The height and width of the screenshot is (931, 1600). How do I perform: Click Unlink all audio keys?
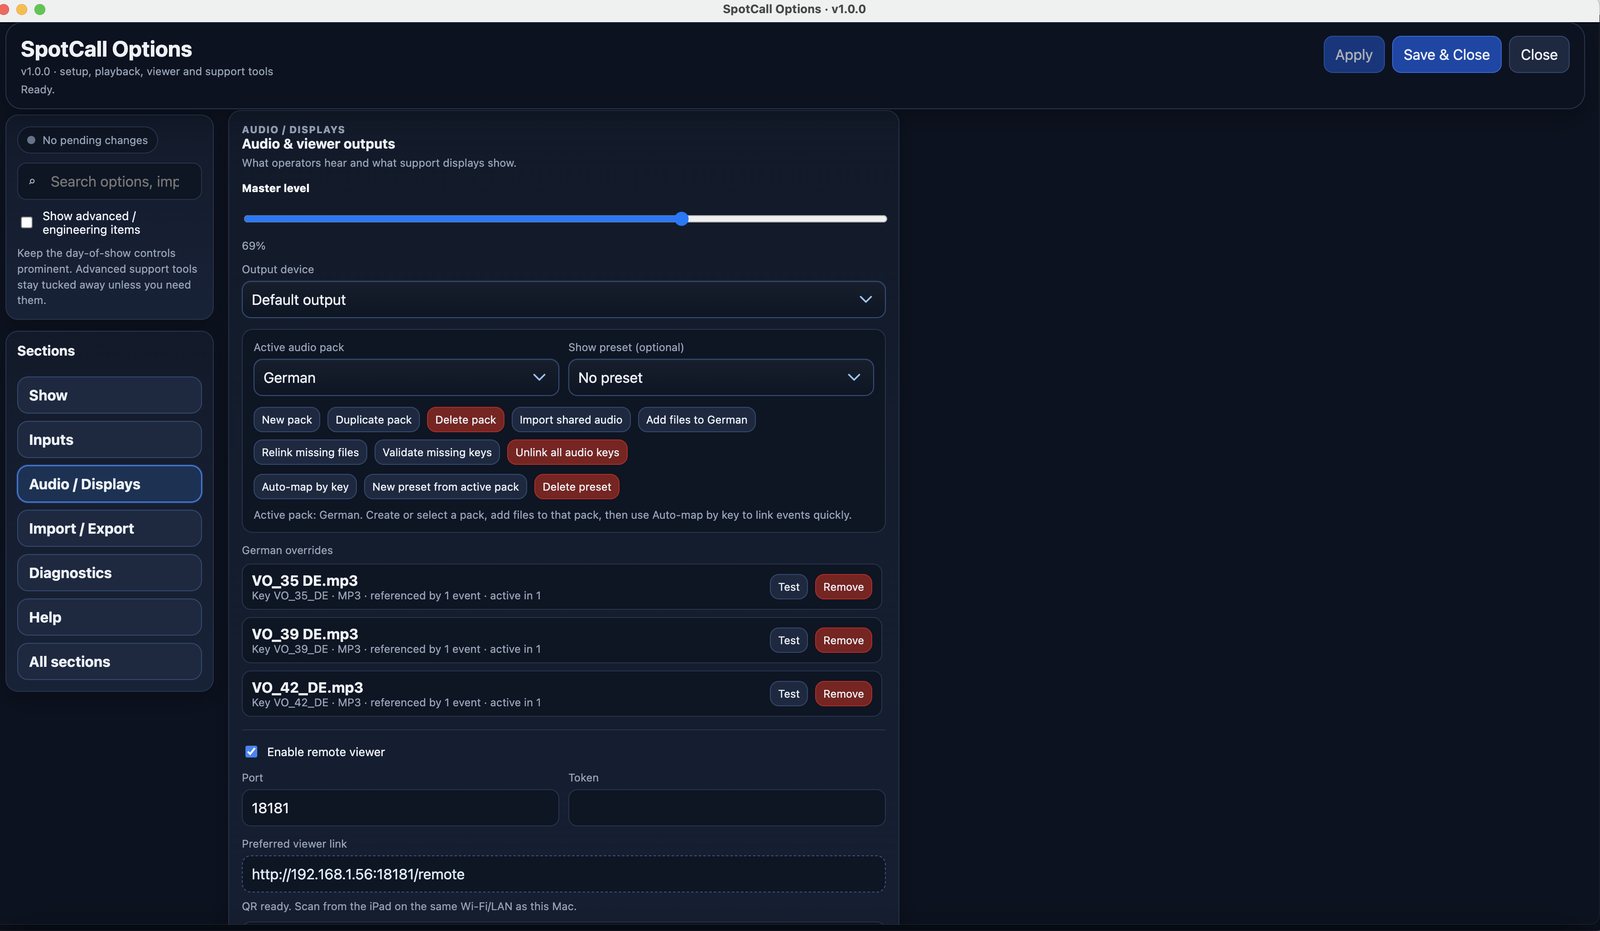tap(567, 453)
